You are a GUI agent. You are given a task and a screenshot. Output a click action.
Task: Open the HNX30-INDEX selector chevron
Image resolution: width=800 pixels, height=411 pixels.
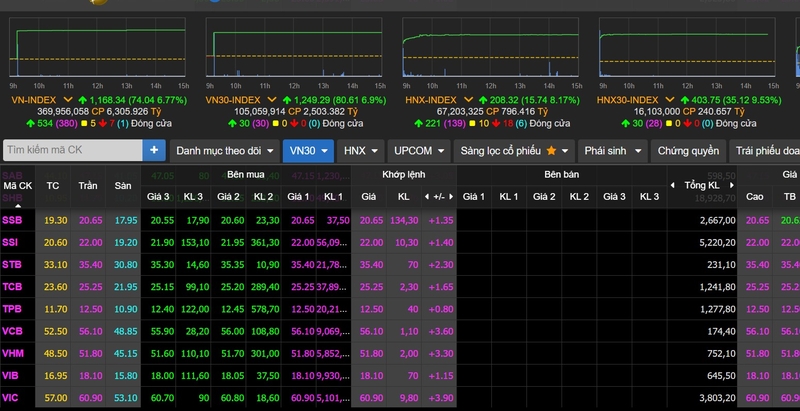(669, 100)
